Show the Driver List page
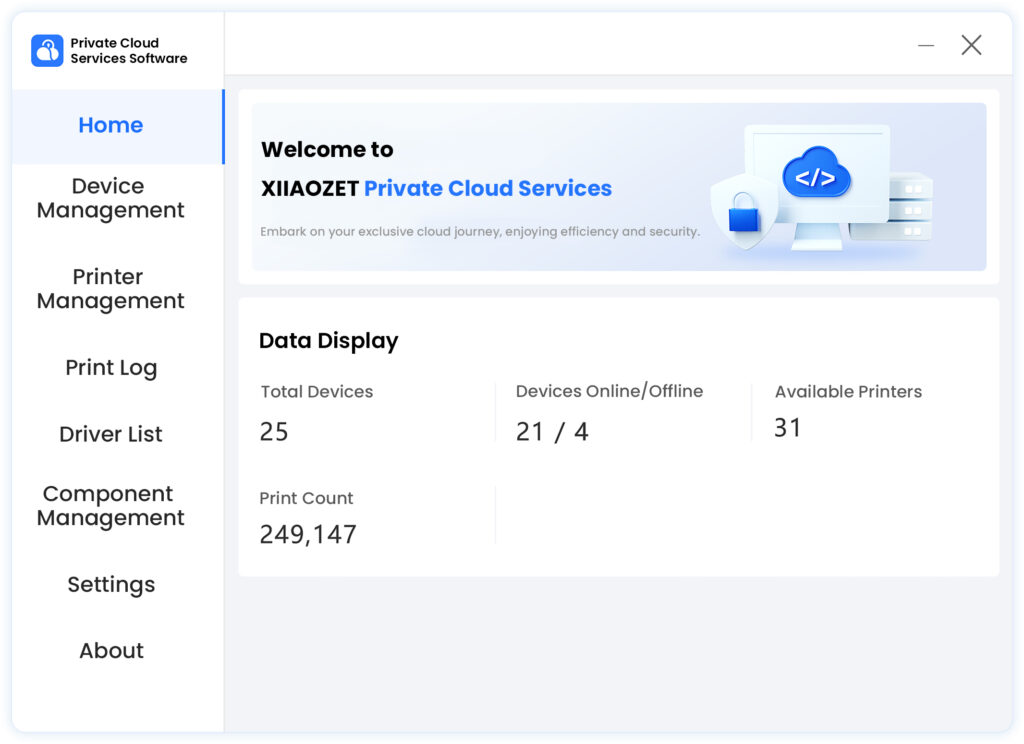Viewport: 1024px width, 744px height. point(111,434)
